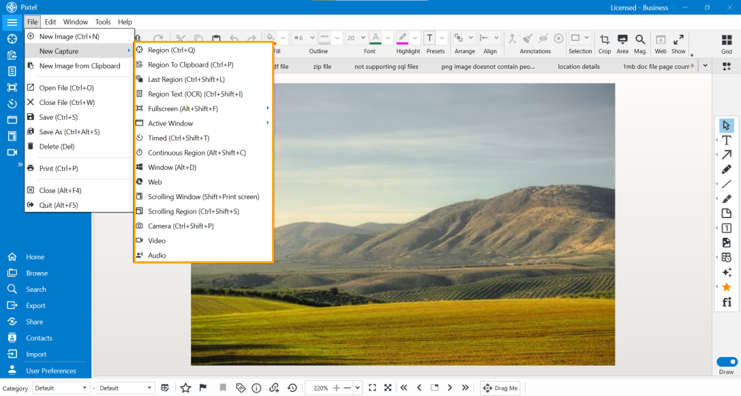Expand the Selection tool dropdown

click(586, 38)
